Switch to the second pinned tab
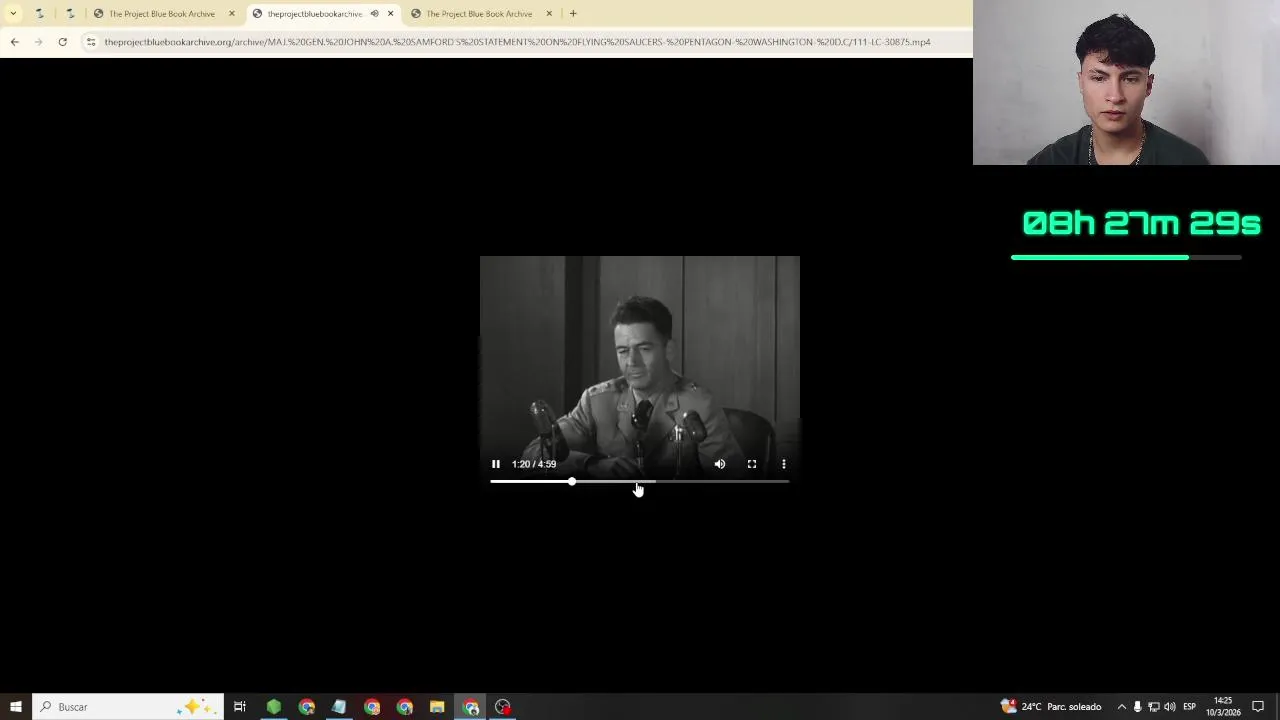The width and height of the screenshot is (1280, 720). pos(70,14)
